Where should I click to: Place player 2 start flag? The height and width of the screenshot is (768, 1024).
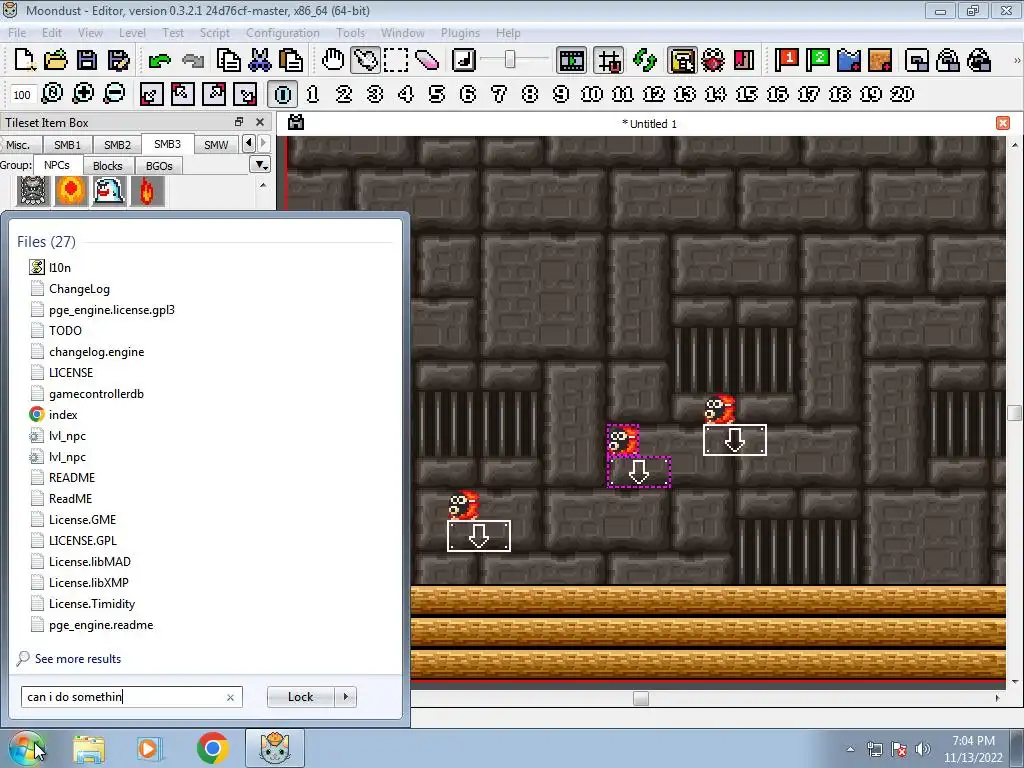(x=817, y=60)
